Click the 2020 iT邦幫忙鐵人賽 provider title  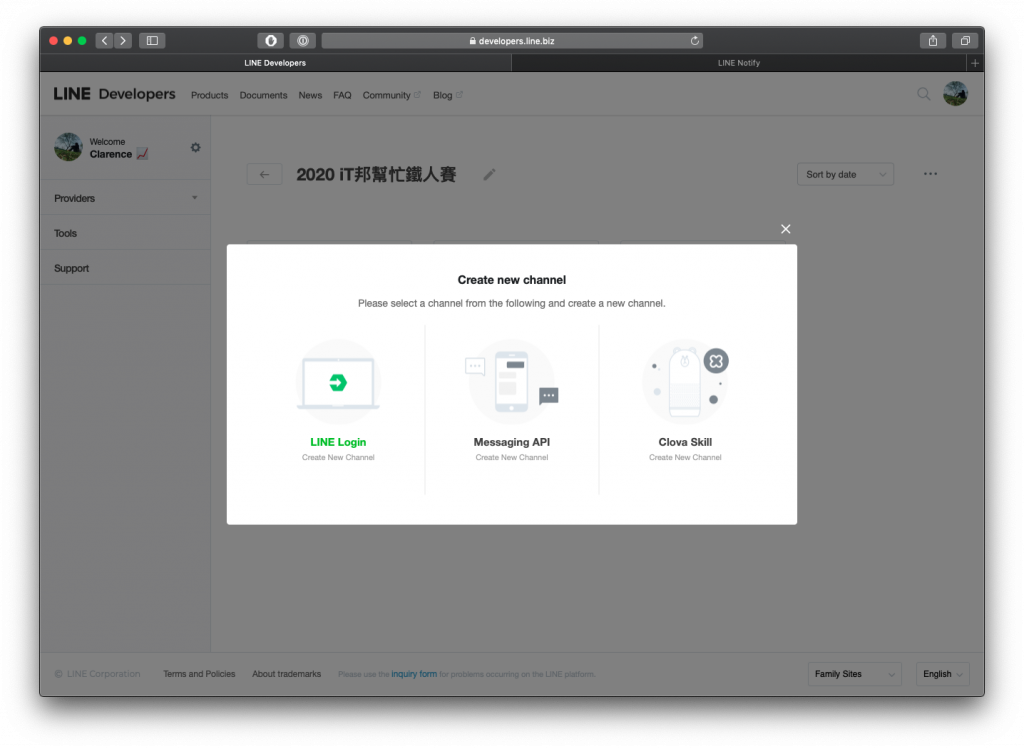376,174
